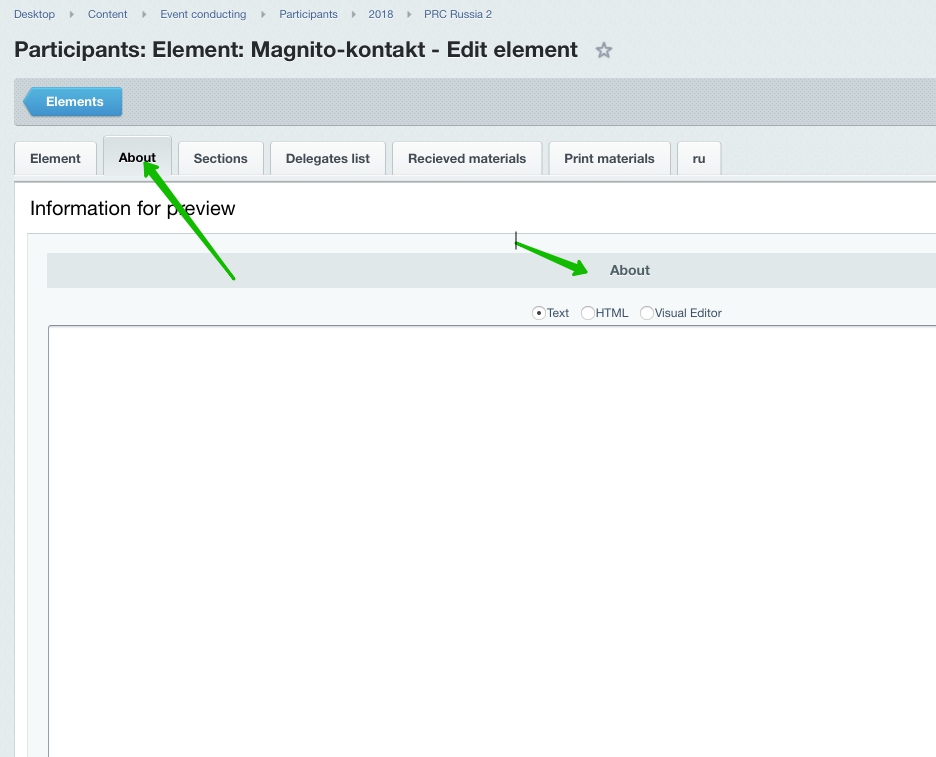Open the Print materials tab
The width and height of the screenshot is (936, 757).
pyautogui.click(x=609, y=158)
